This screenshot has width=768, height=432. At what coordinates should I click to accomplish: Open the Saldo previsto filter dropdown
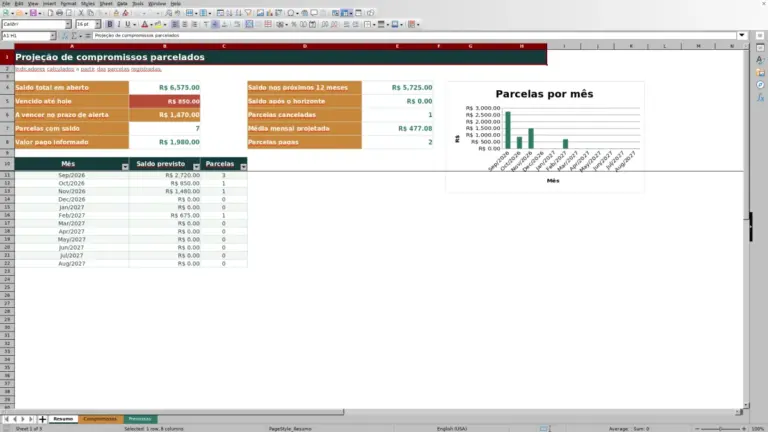[x=196, y=167]
